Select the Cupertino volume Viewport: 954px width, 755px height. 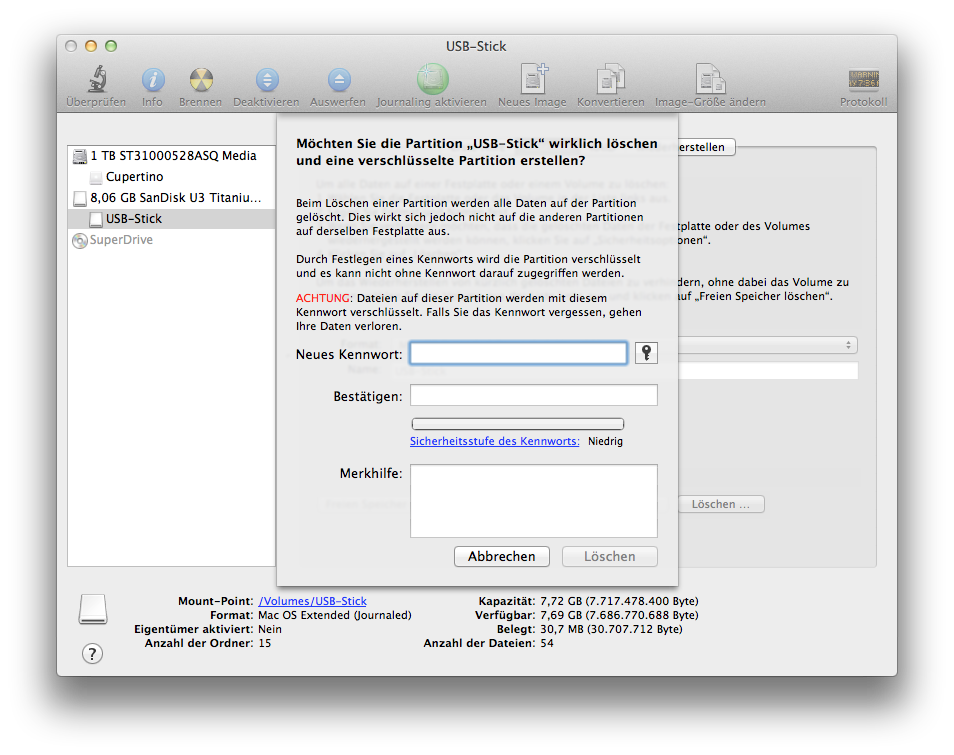172,176
